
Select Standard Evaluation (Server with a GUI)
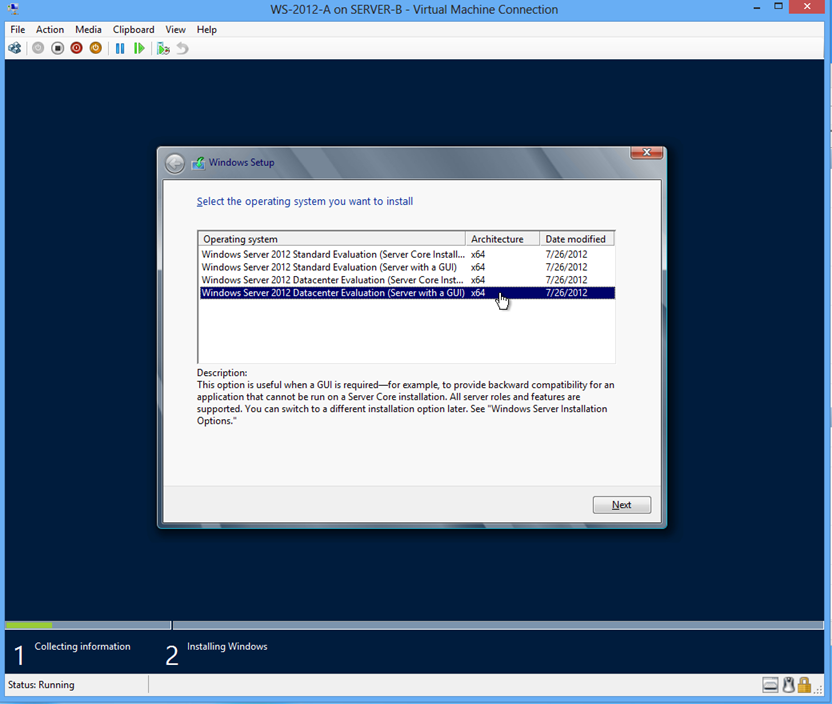pyautogui.click(x=407, y=267)
